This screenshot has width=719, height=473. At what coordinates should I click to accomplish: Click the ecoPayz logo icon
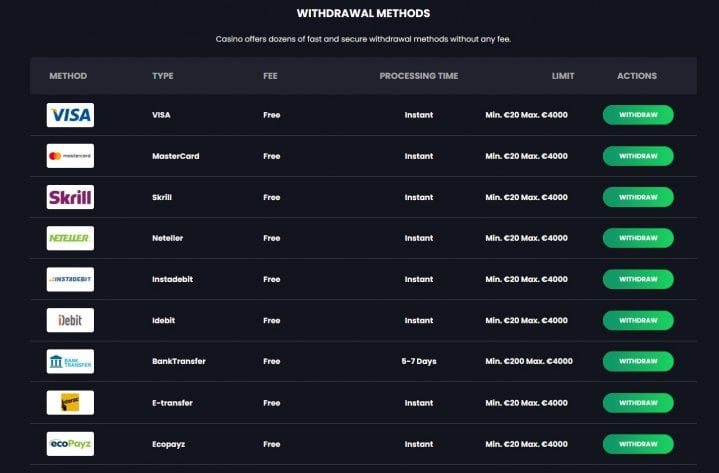click(x=70, y=444)
